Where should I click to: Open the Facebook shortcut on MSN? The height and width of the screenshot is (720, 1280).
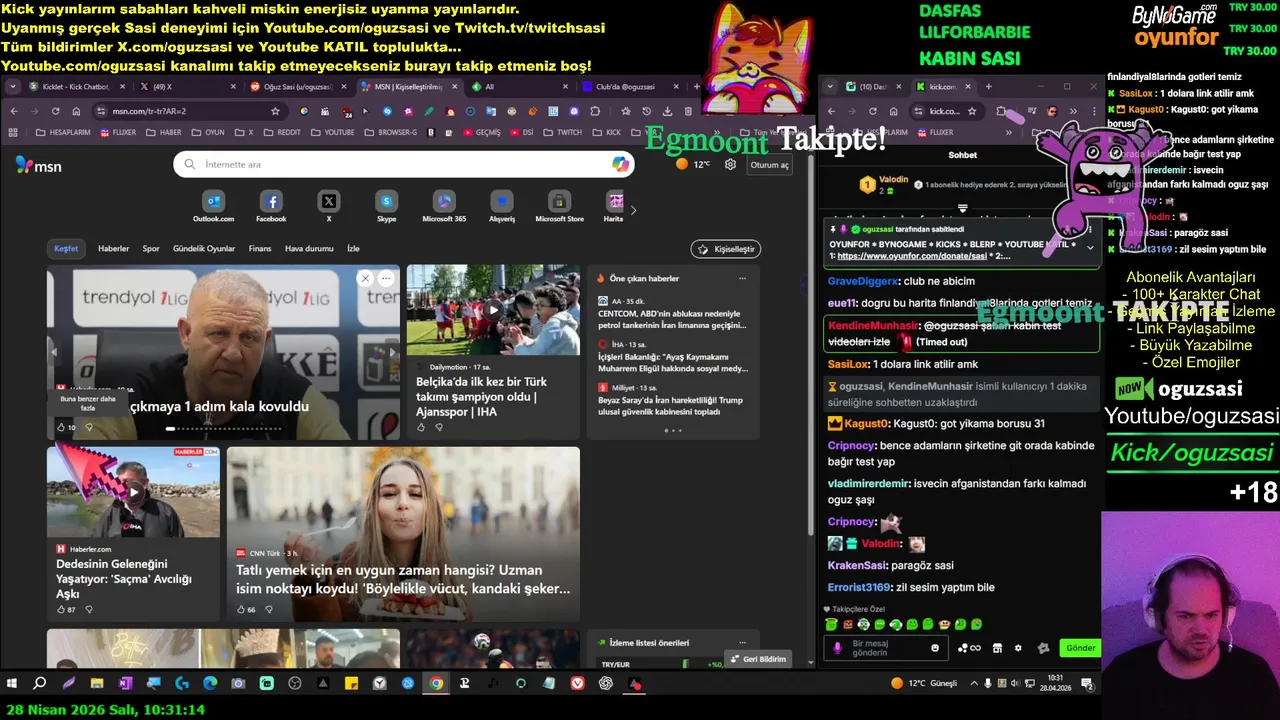click(x=270, y=207)
